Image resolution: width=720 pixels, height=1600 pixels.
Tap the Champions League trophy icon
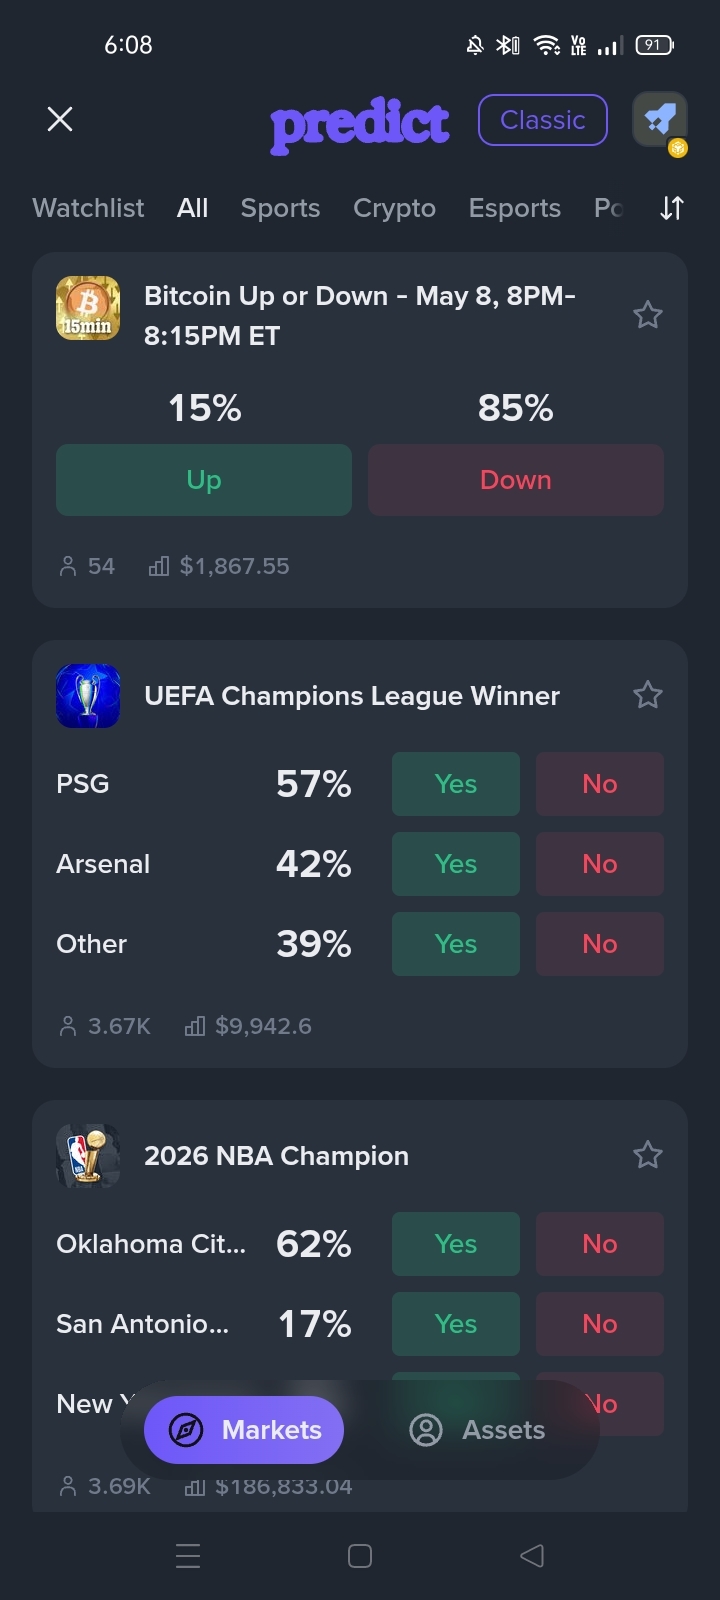pos(88,696)
